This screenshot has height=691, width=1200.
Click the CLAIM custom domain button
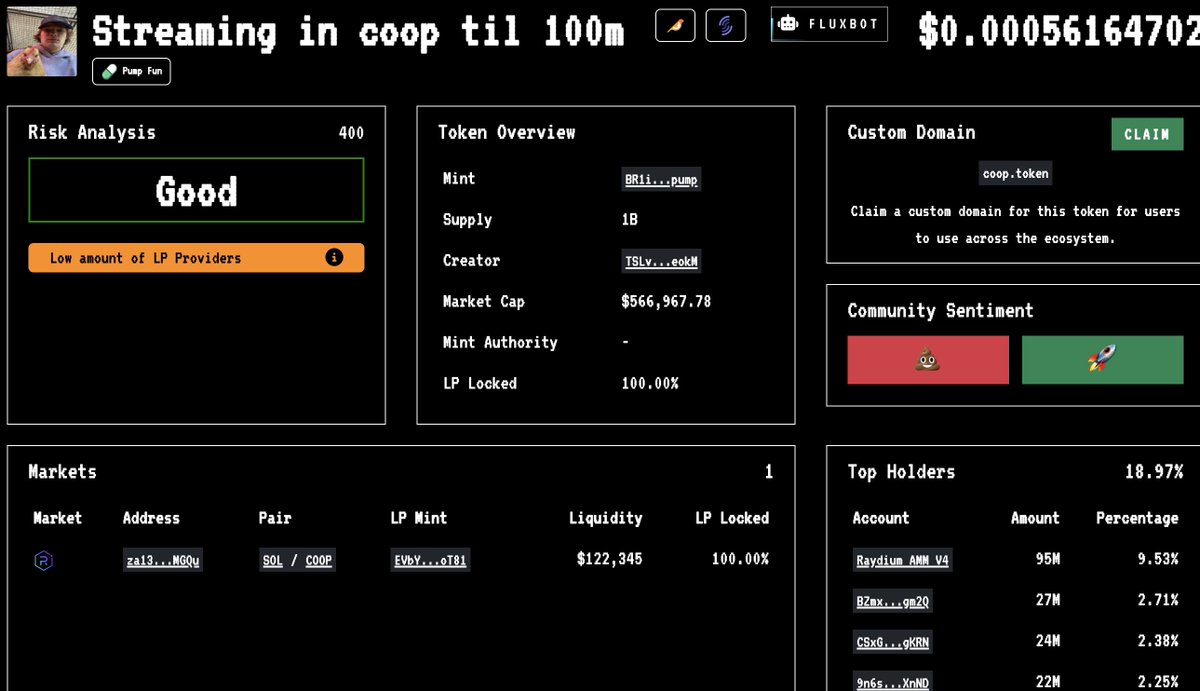pos(1147,134)
